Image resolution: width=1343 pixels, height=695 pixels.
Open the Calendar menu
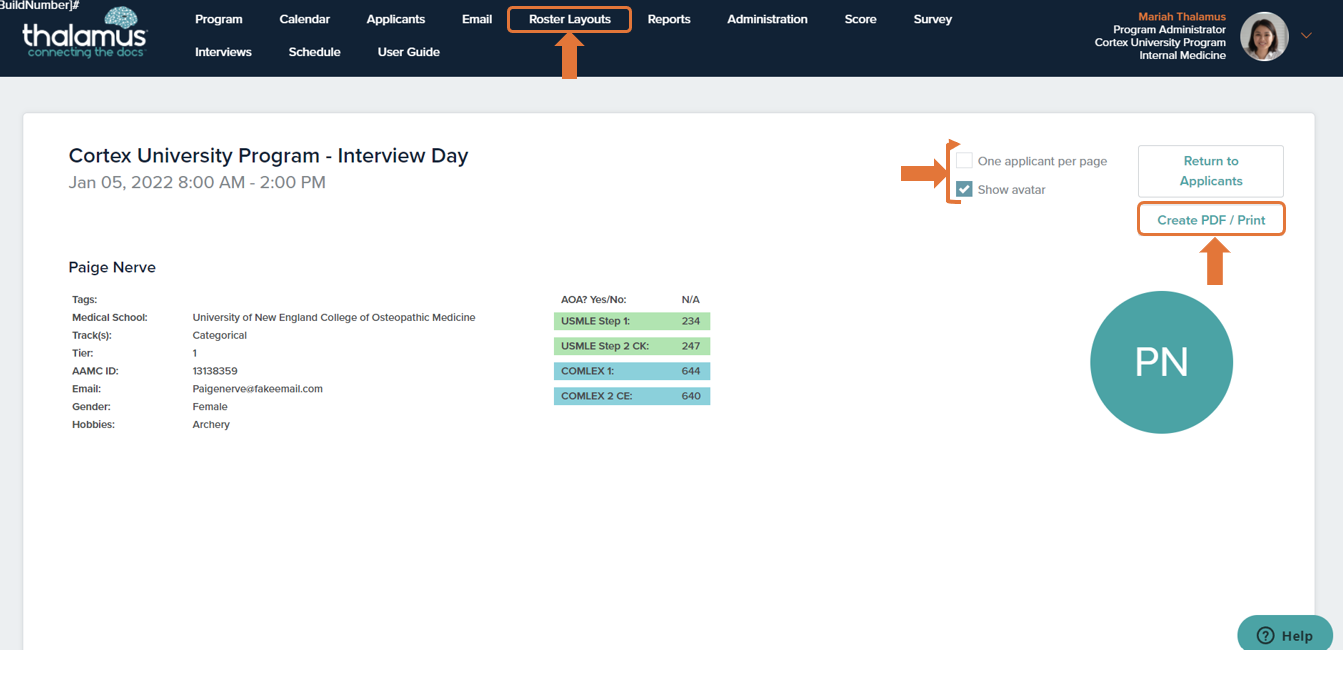[x=305, y=19]
